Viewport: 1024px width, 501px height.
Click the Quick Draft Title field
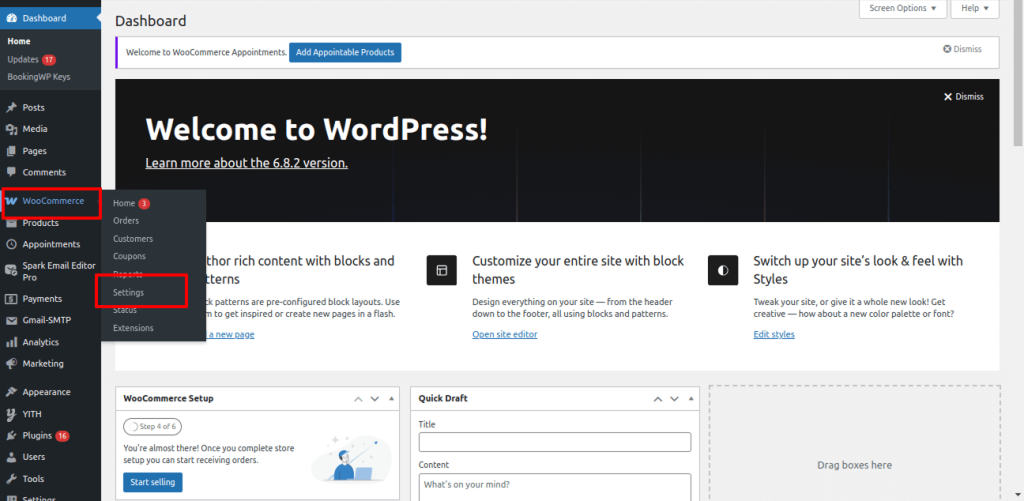[x=554, y=442]
